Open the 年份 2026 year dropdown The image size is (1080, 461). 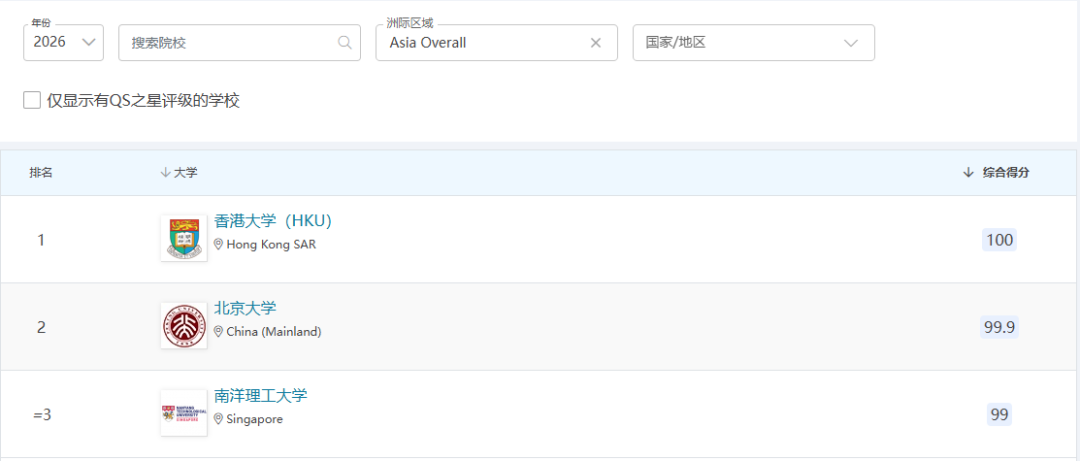click(x=63, y=42)
